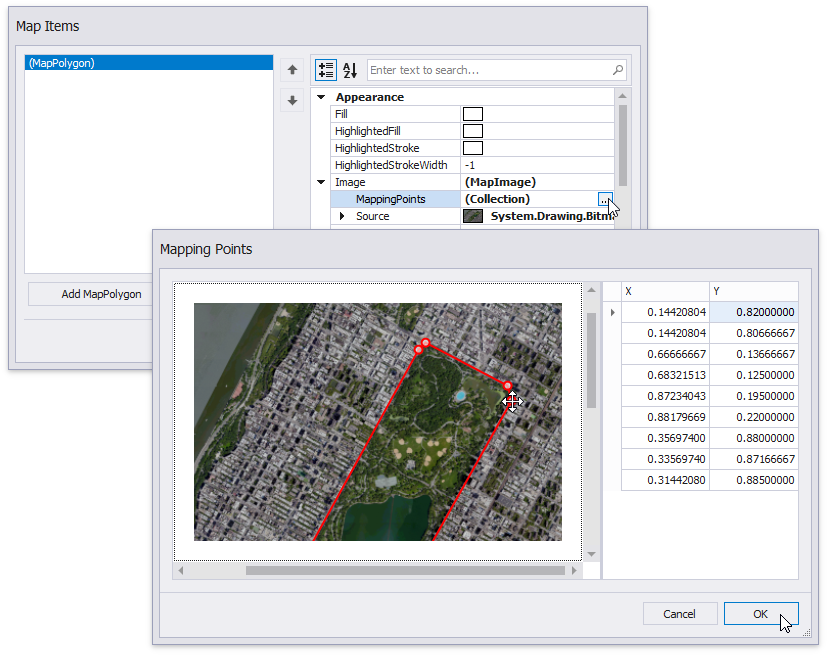Click the search magnifier icon
827x655 pixels.
[617, 70]
